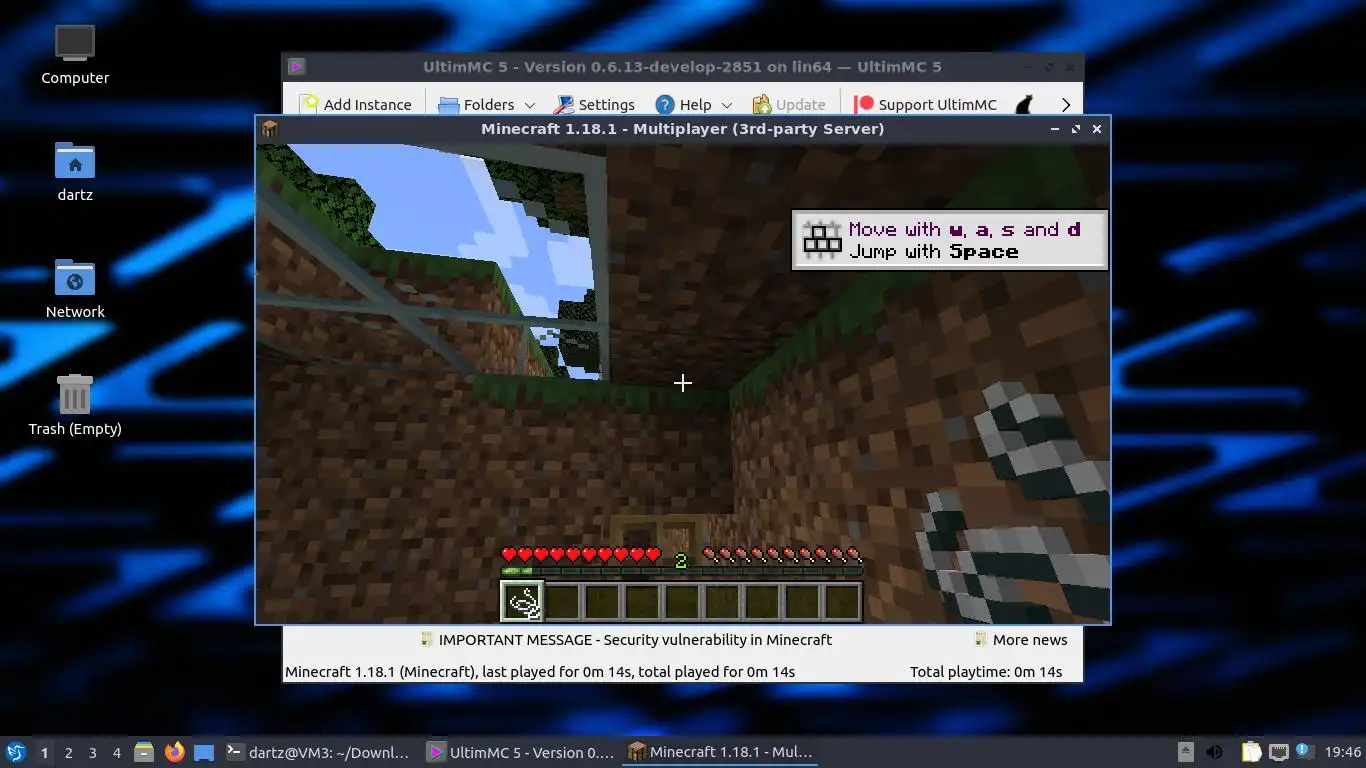1366x768 pixels.
Task: Click Add Instance in UltimMC toolbar
Action: point(356,104)
